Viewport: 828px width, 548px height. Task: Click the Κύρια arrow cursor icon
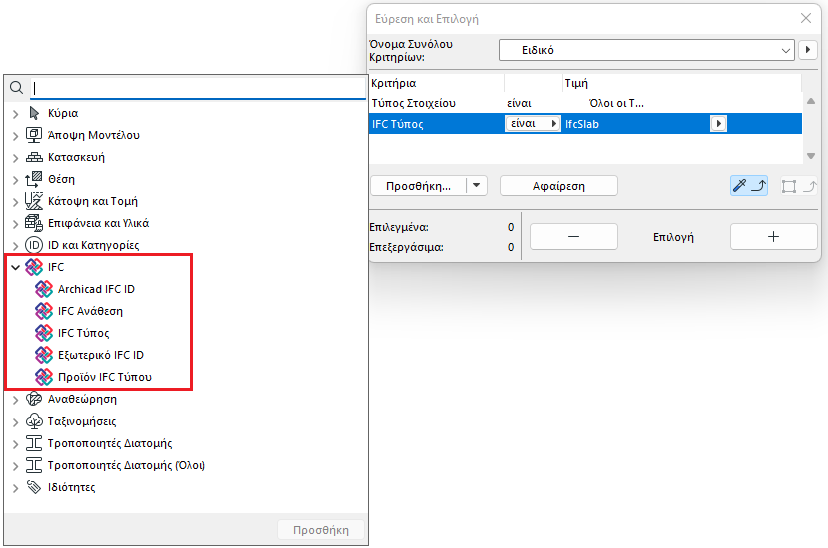pyautogui.click(x=34, y=113)
